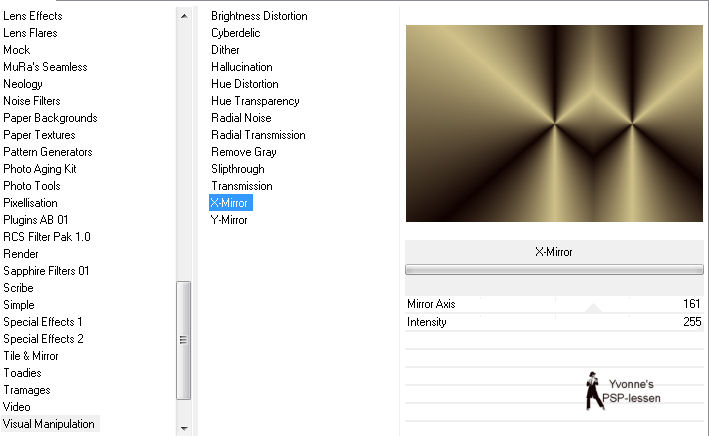Select Radial Transmission filter
Screen dimensions: 709x436
click(x=258, y=135)
